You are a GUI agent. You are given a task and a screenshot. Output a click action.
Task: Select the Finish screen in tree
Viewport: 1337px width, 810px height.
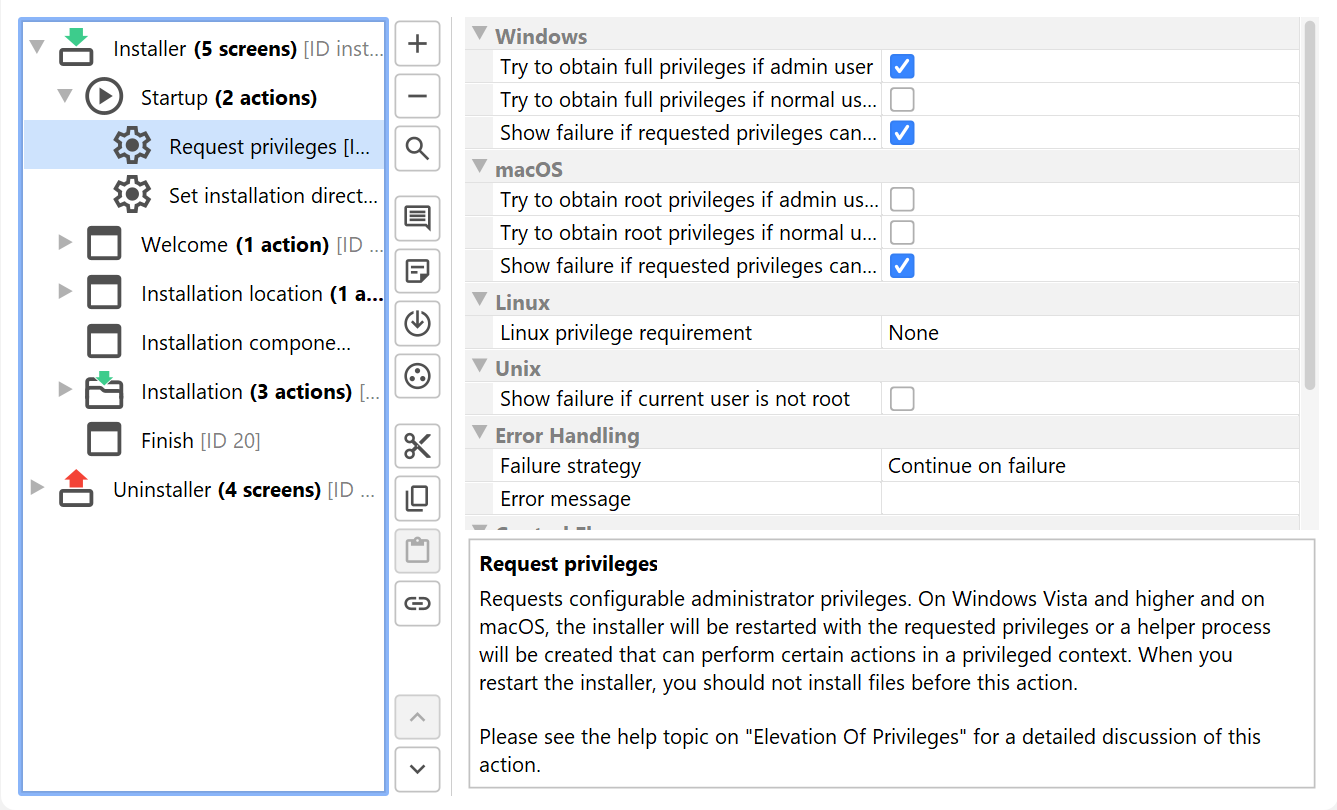pos(167,441)
